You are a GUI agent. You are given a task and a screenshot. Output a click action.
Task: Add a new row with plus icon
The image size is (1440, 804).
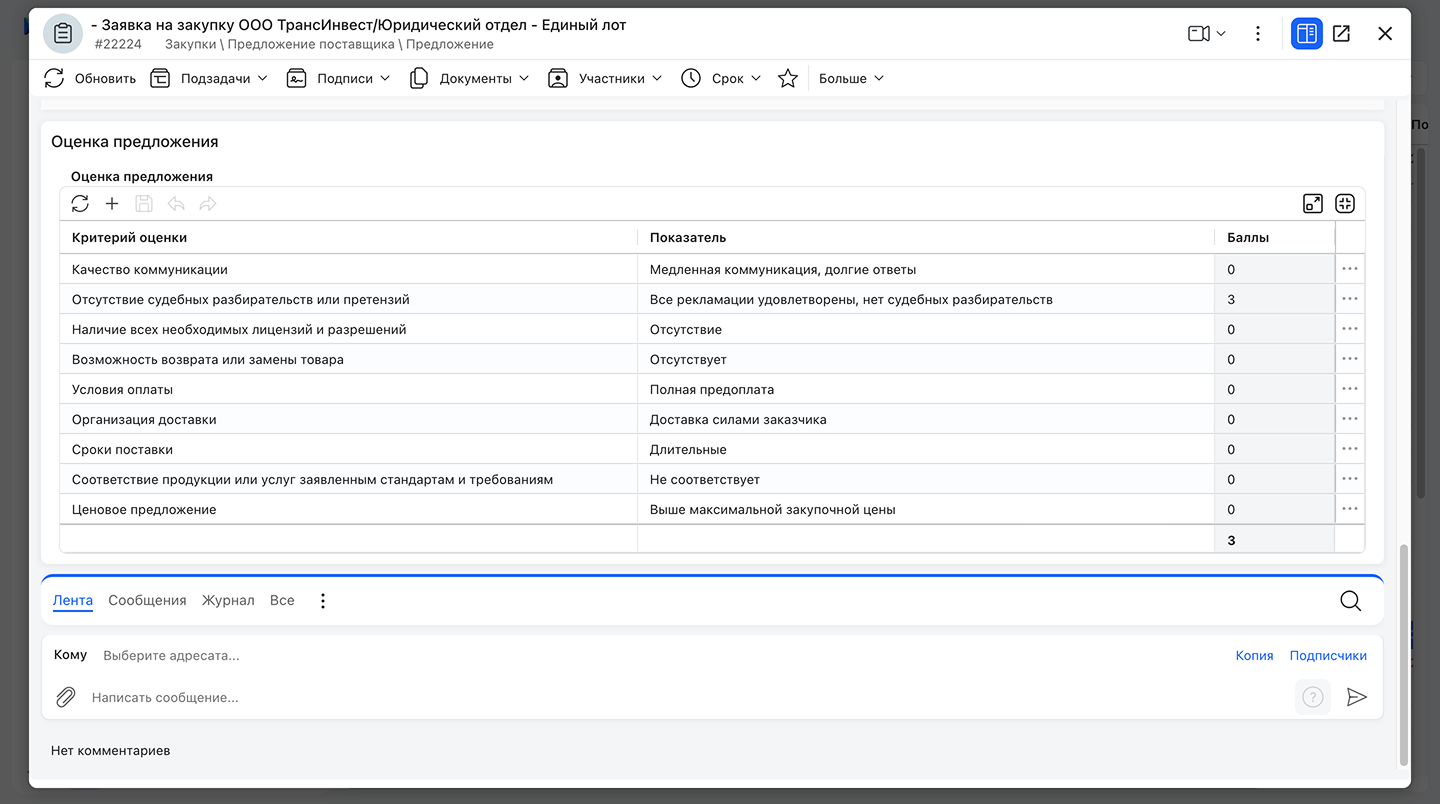click(x=112, y=204)
